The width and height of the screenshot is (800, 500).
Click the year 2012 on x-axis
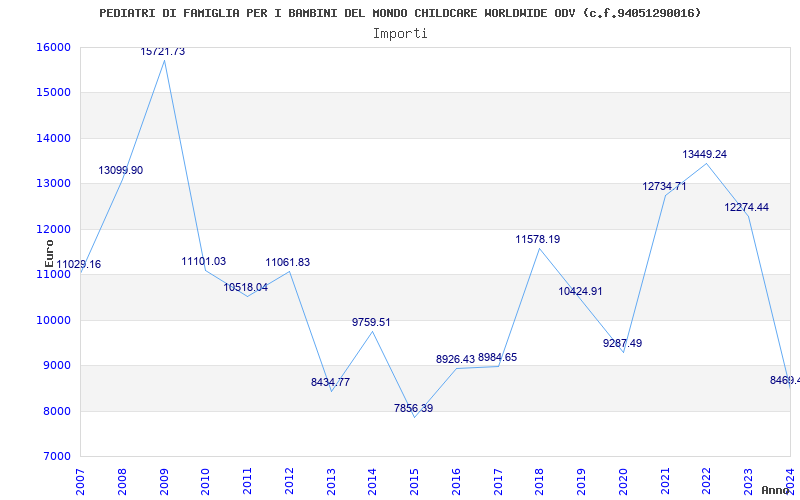pyautogui.click(x=289, y=481)
